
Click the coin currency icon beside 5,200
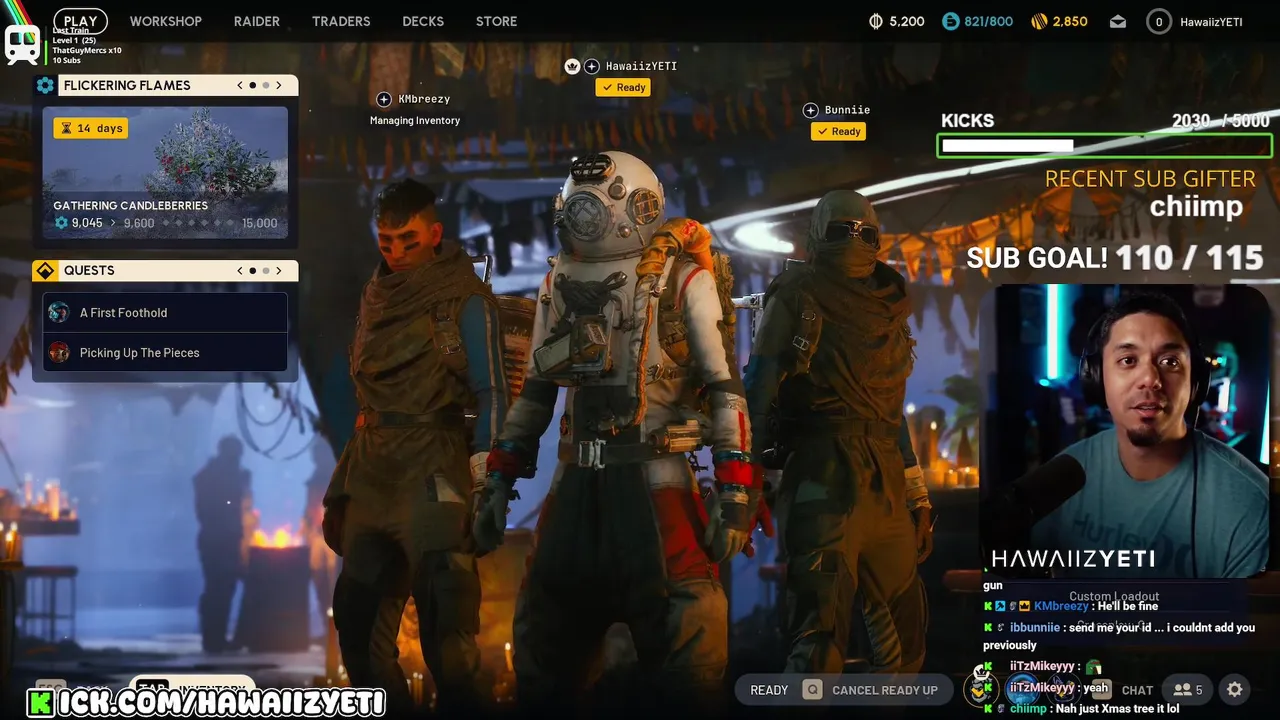876,21
